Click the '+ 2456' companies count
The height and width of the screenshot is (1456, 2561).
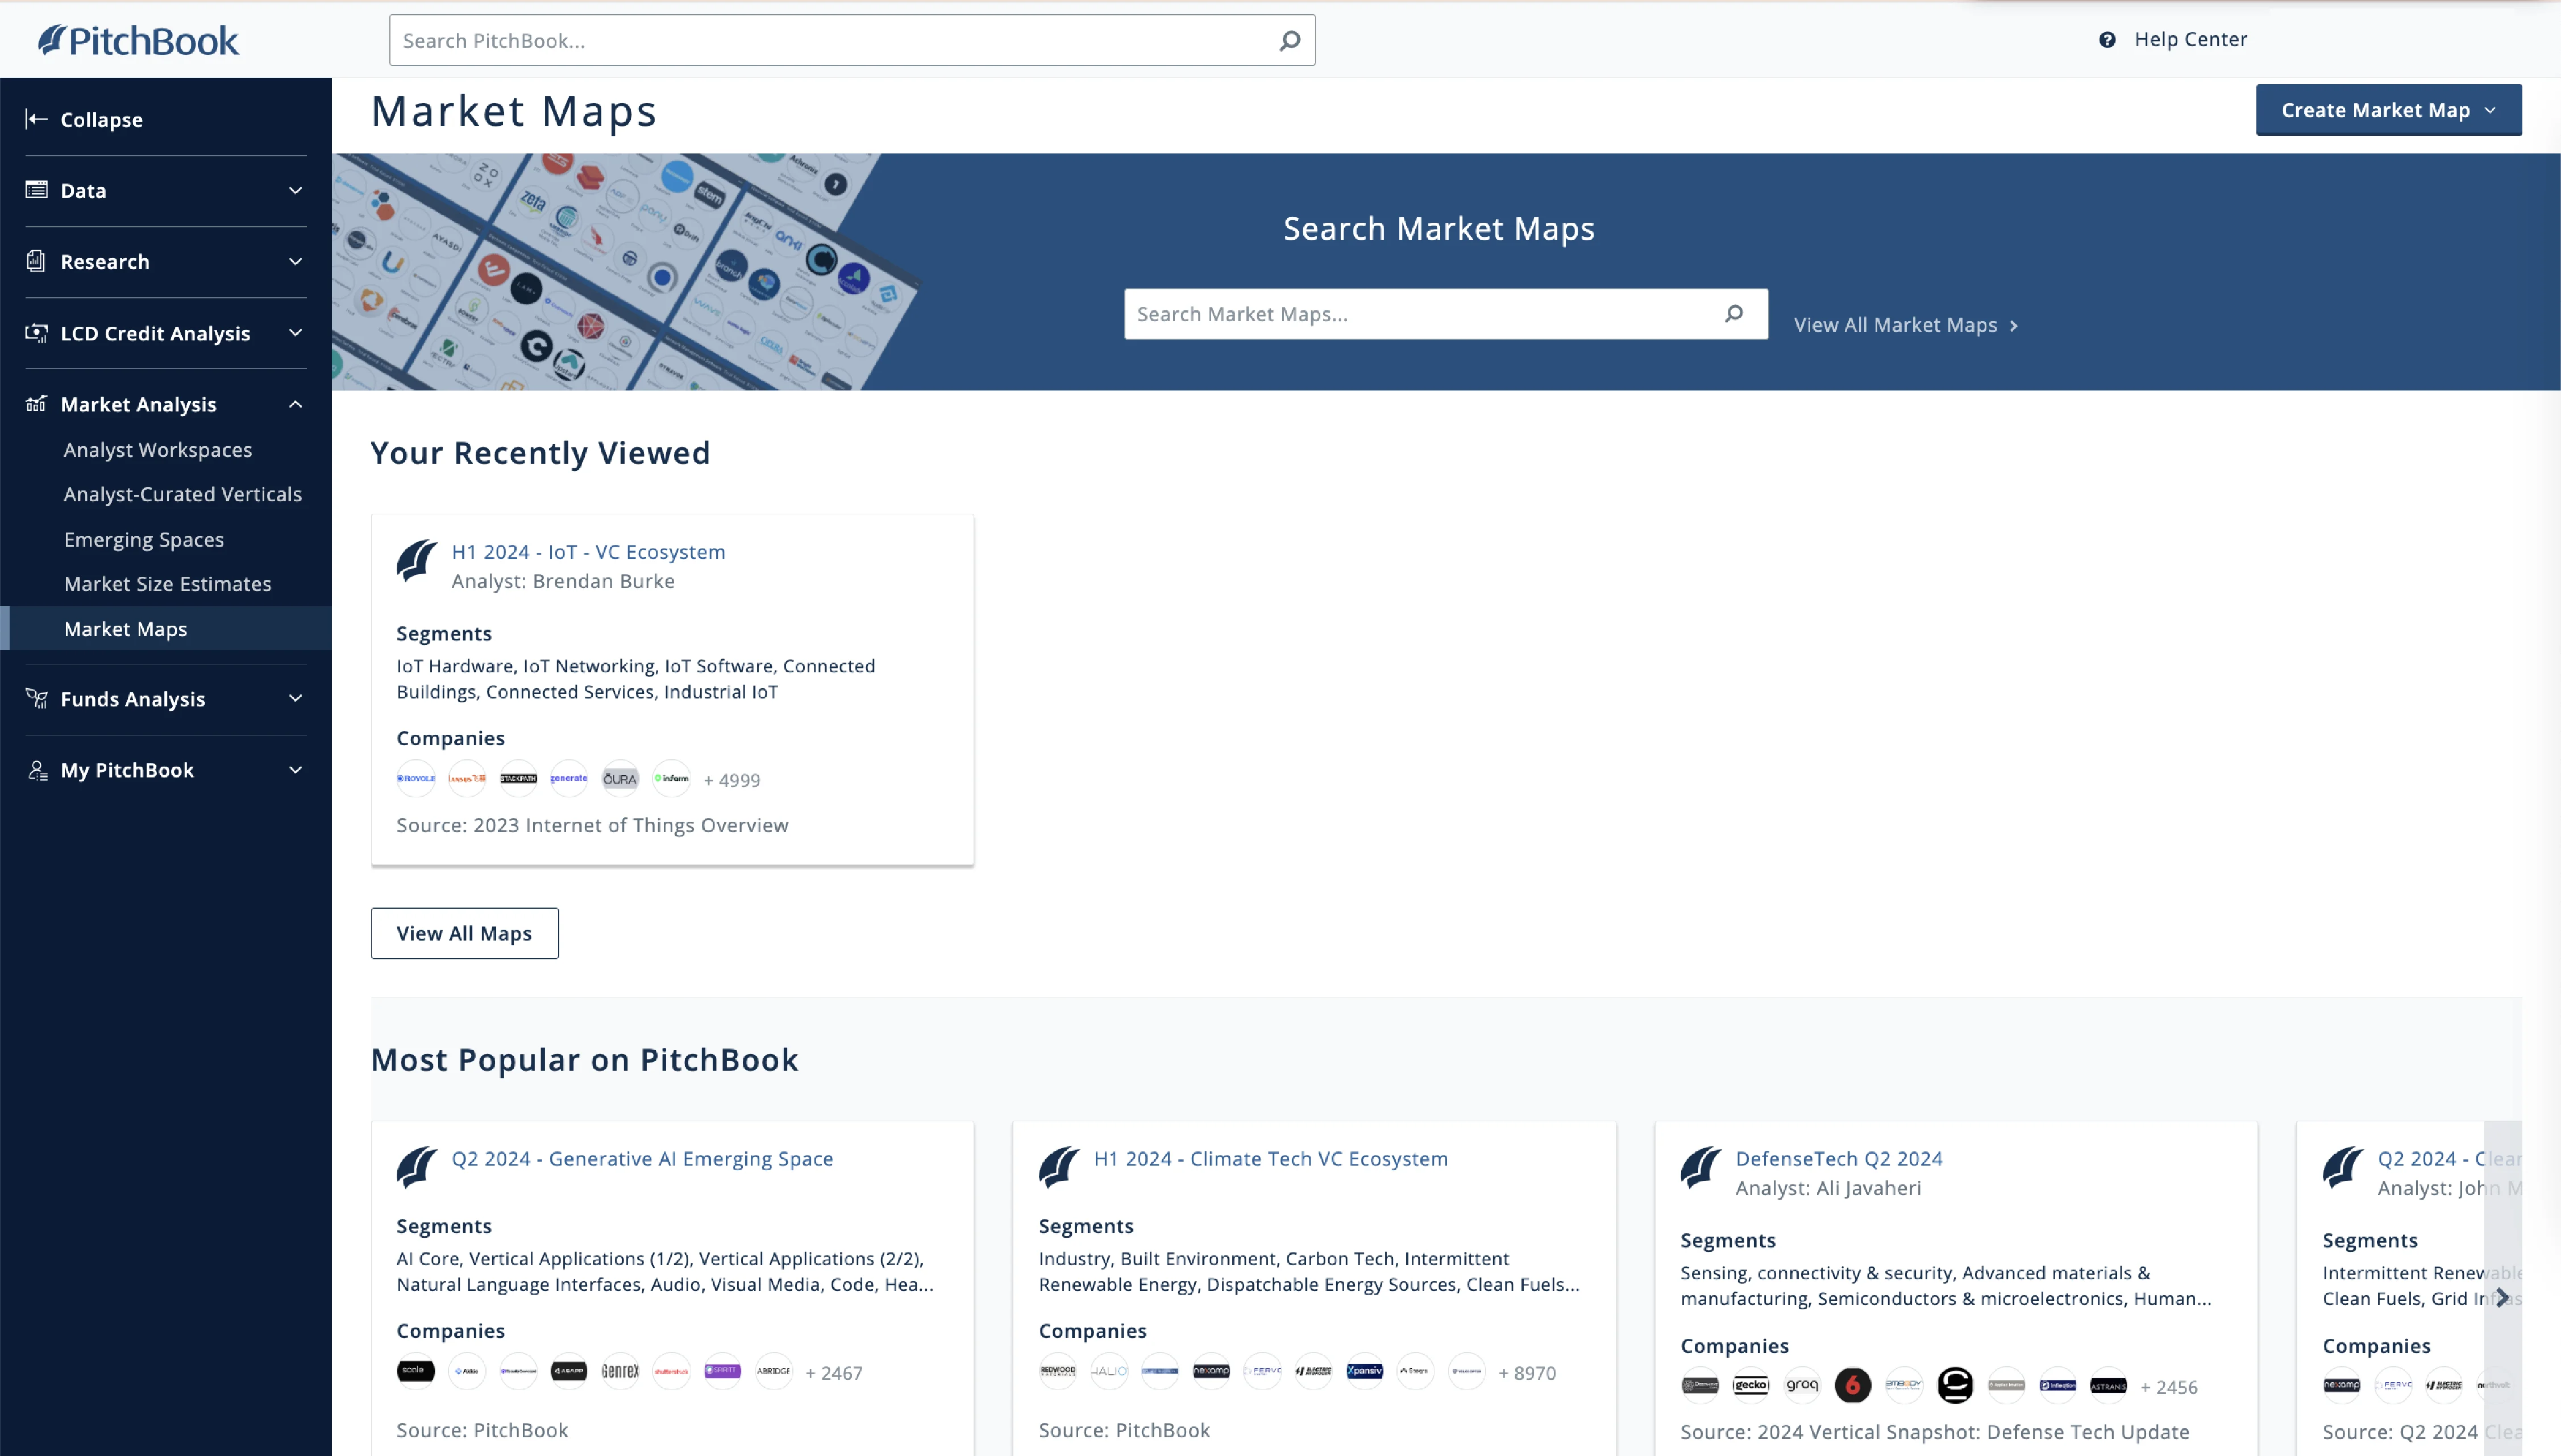point(2169,1387)
